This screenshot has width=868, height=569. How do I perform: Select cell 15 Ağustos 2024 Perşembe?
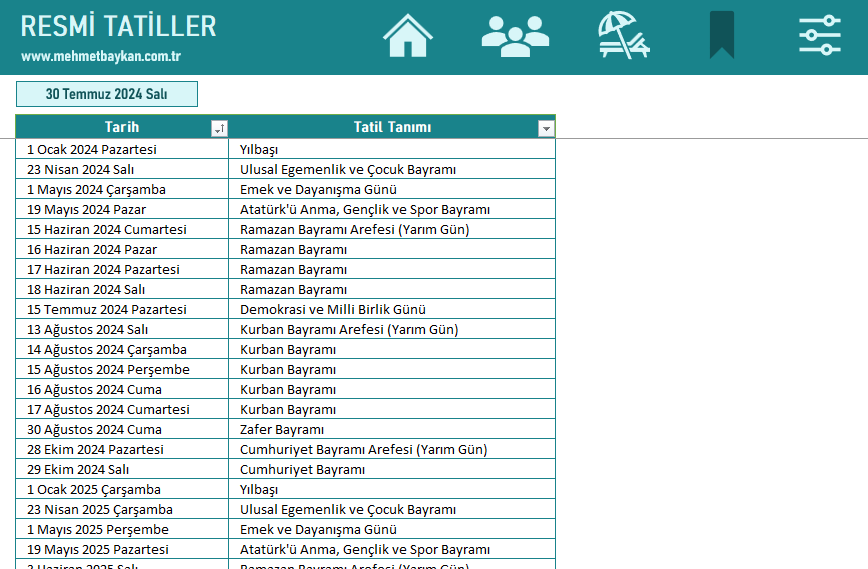coord(122,369)
